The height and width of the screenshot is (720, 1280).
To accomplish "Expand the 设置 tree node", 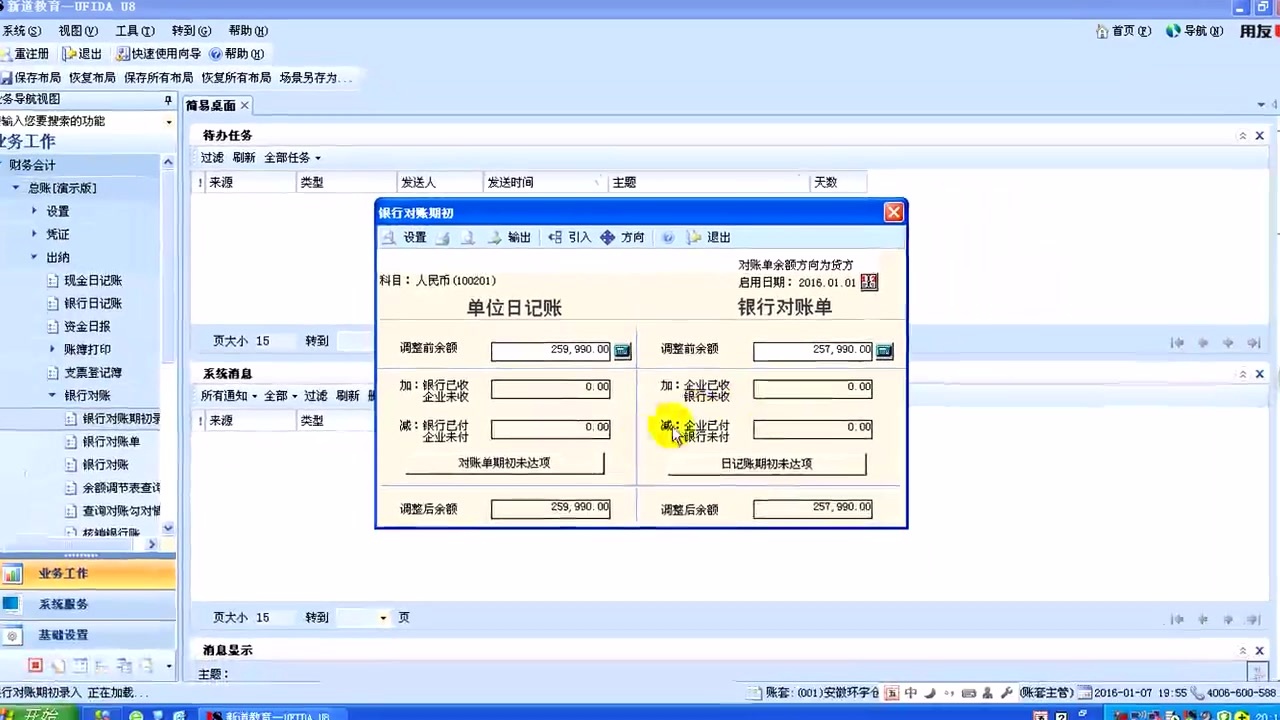I will point(34,211).
